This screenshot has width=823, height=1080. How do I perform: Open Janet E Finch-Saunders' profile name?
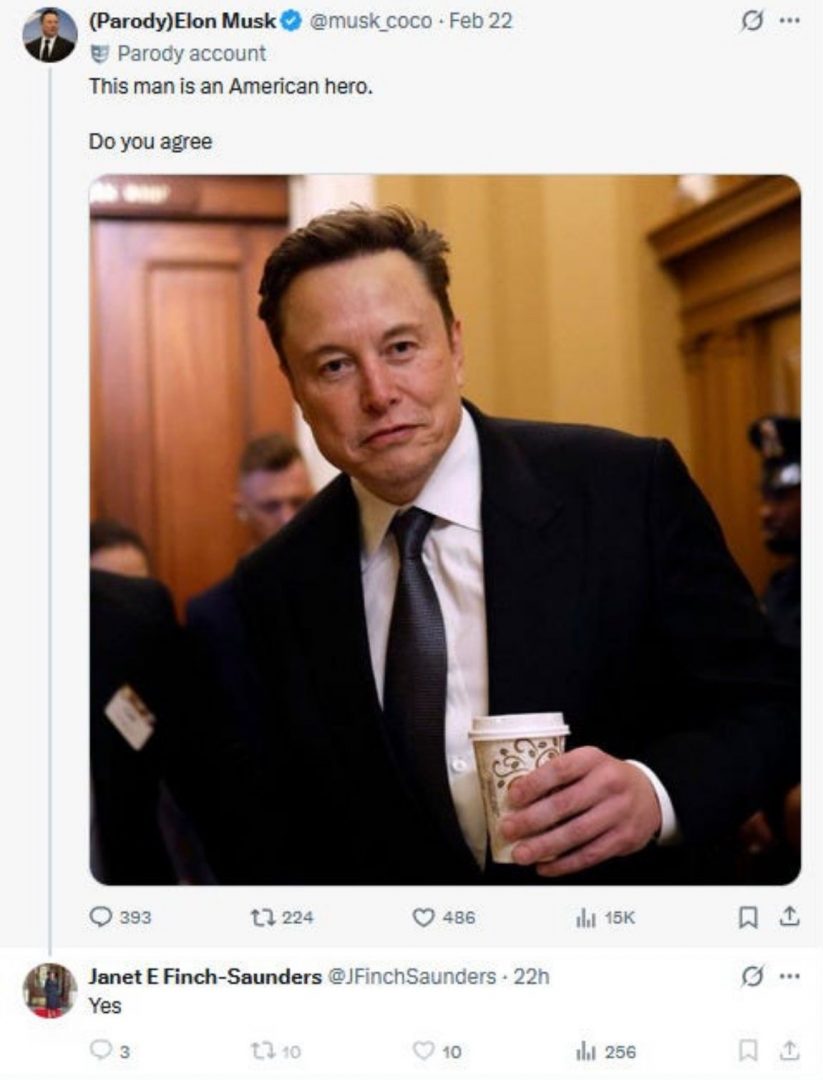pyautogui.click(x=204, y=977)
